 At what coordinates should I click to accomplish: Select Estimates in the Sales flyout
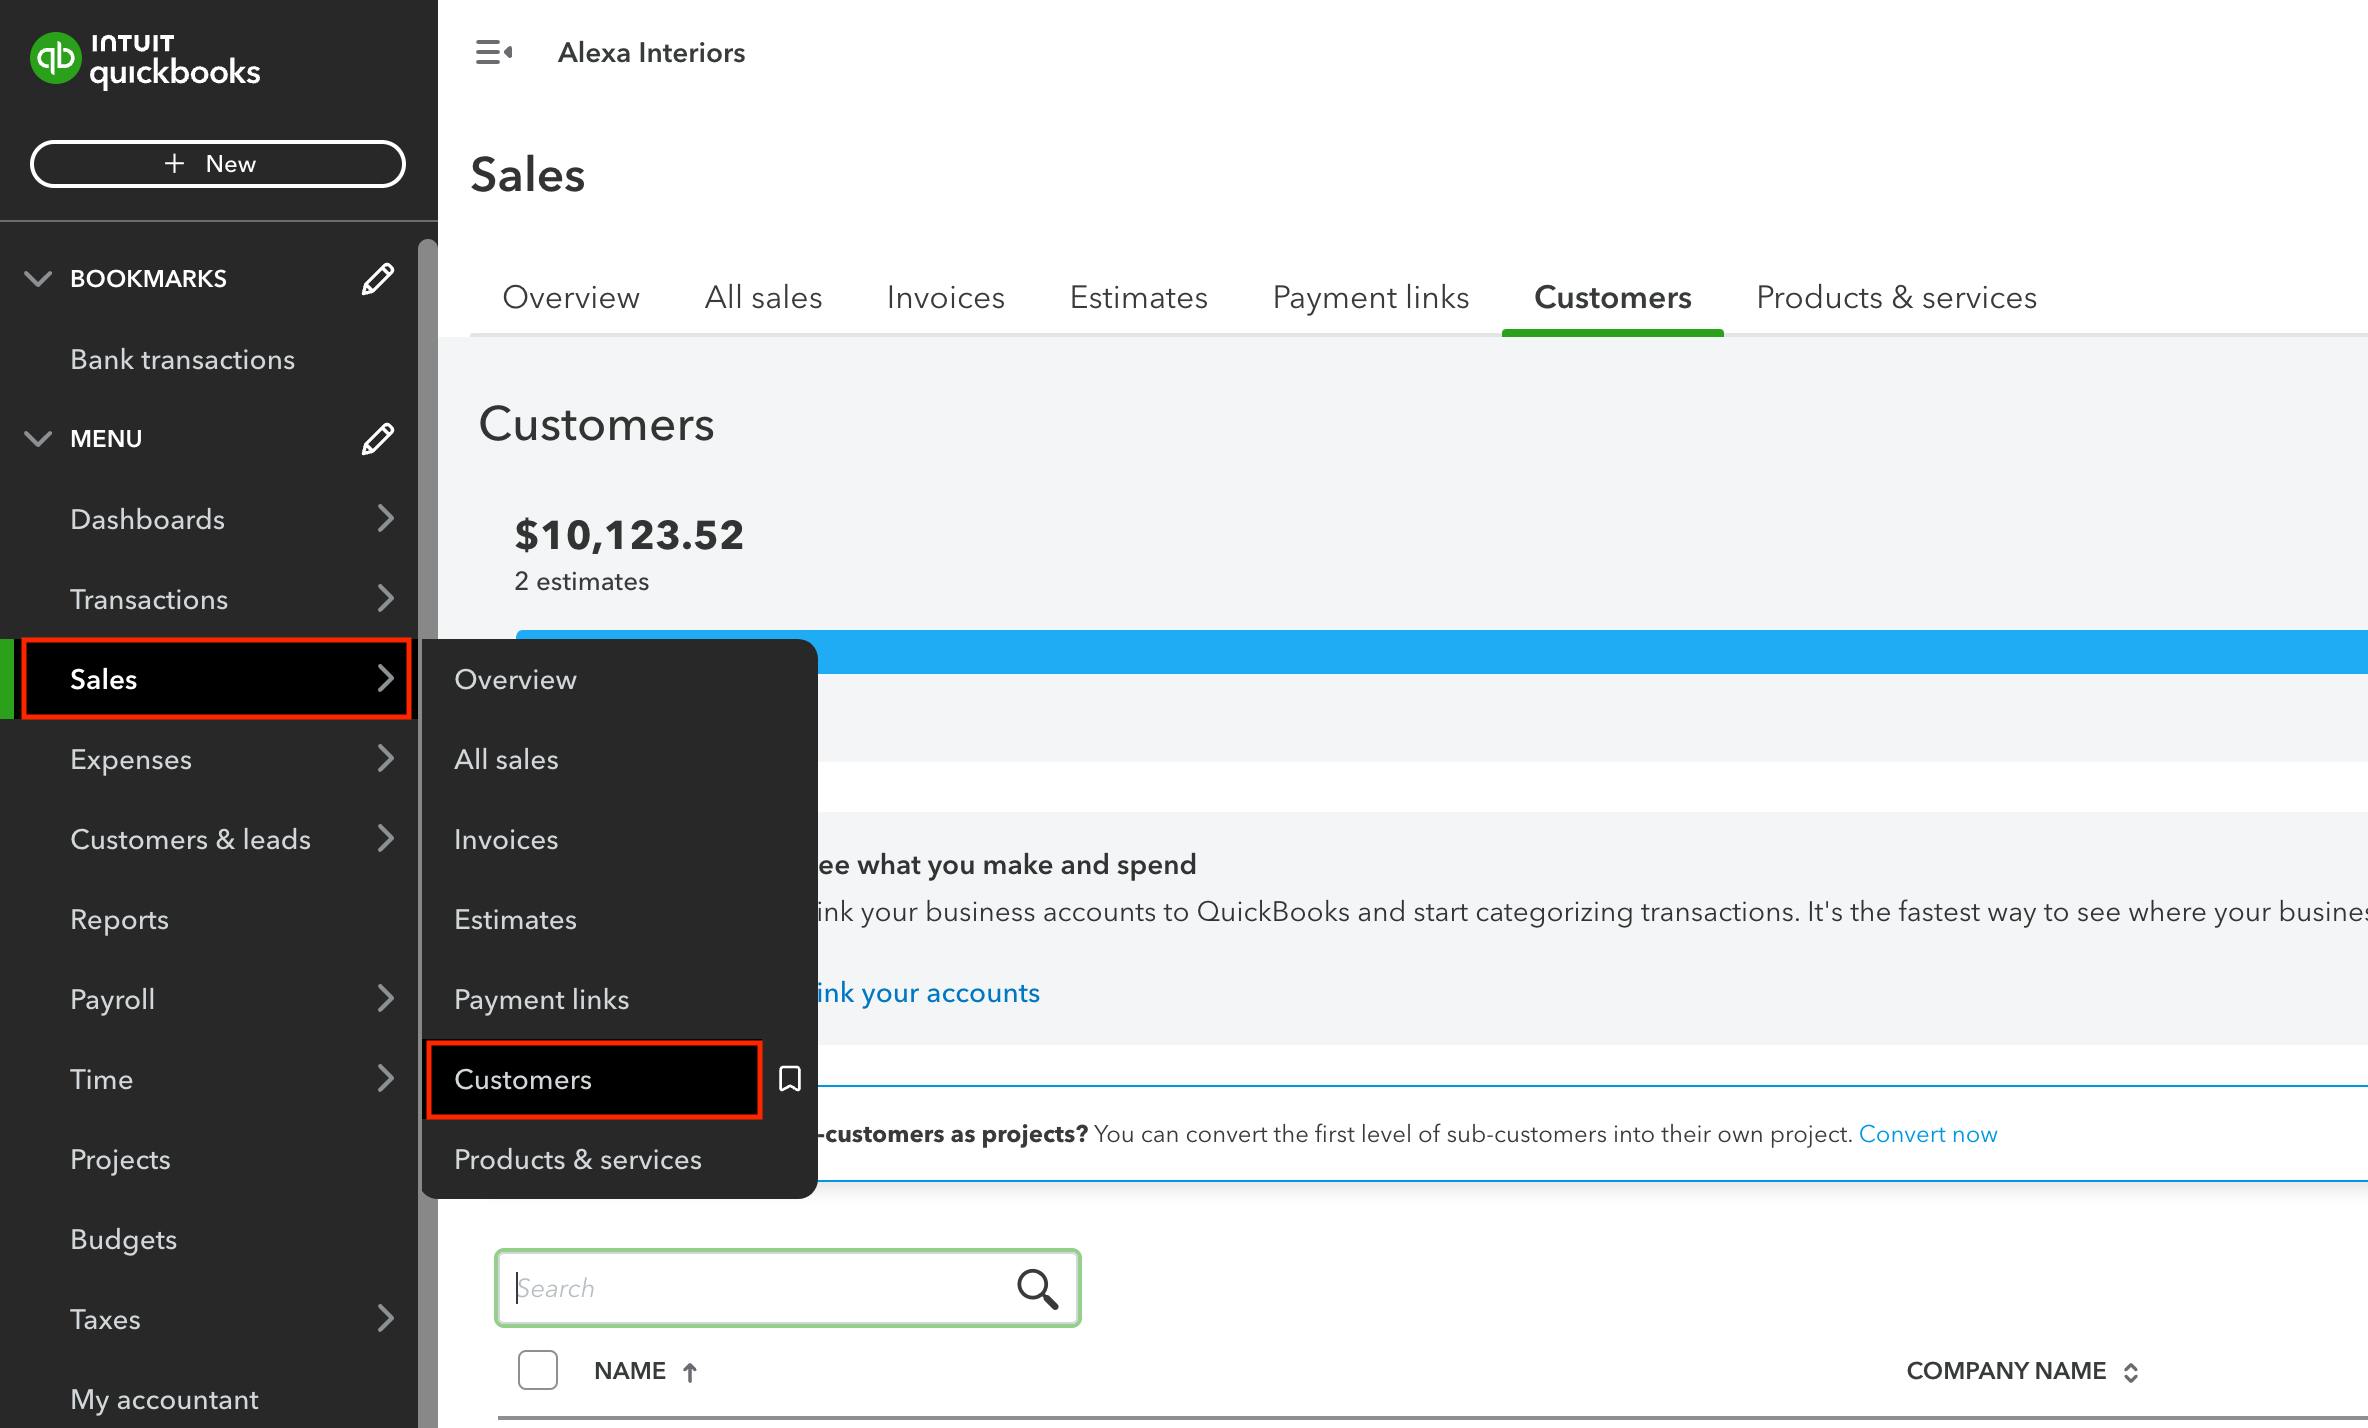515,919
